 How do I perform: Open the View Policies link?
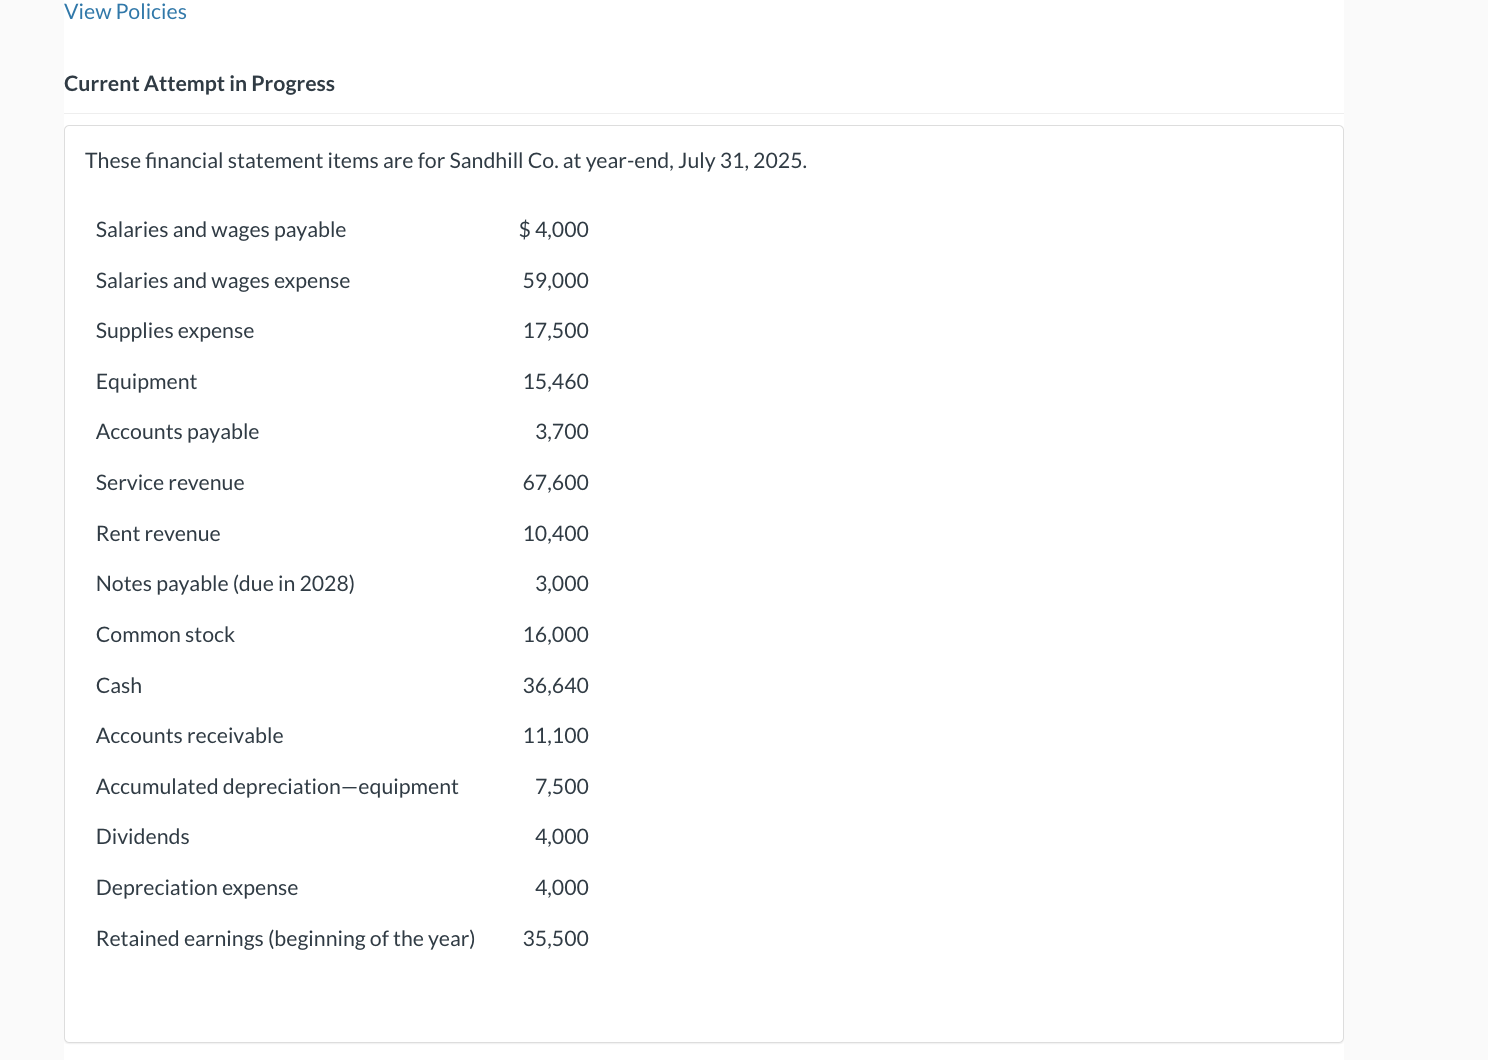coord(124,11)
